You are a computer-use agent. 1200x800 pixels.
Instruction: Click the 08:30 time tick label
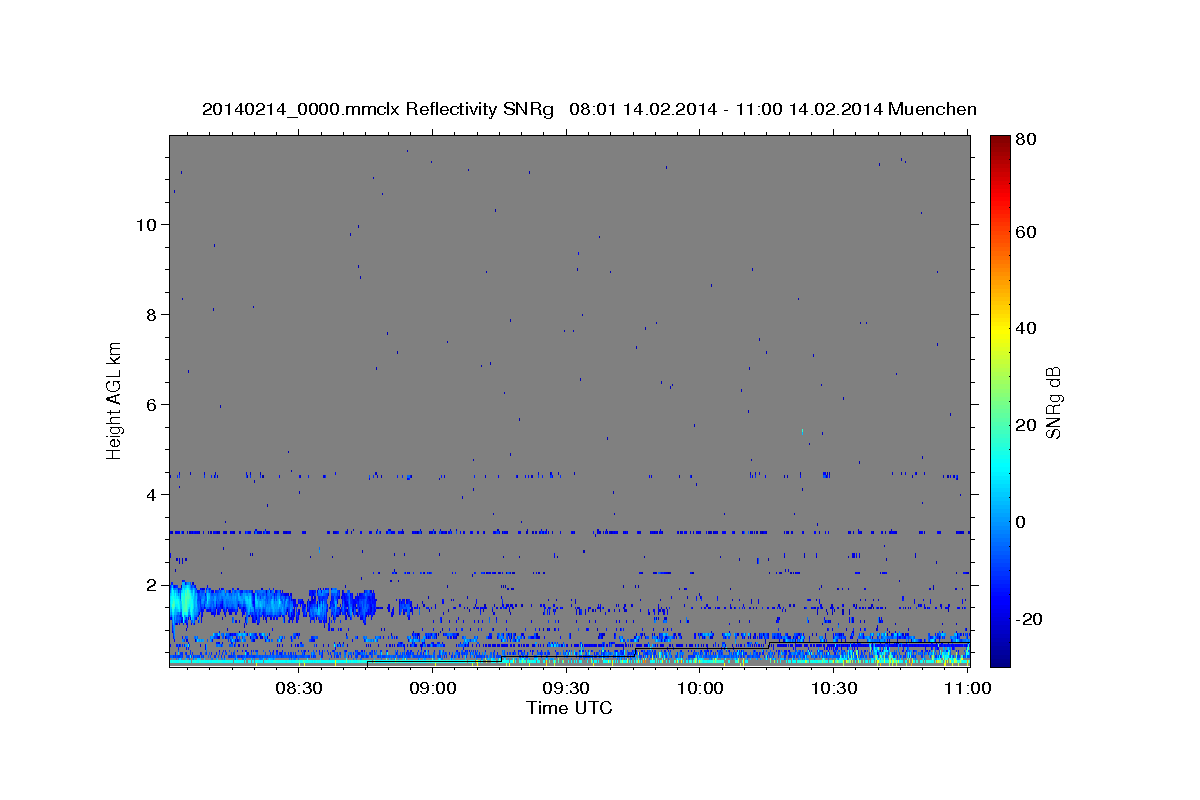tap(299, 688)
